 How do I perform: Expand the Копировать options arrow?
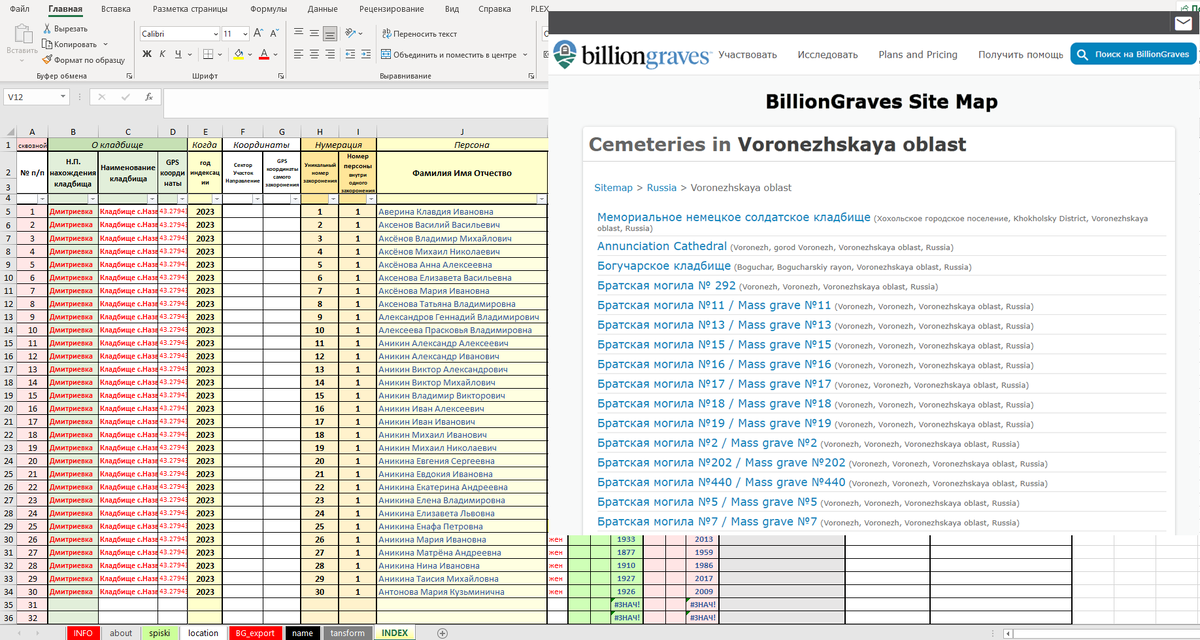[x=105, y=44]
